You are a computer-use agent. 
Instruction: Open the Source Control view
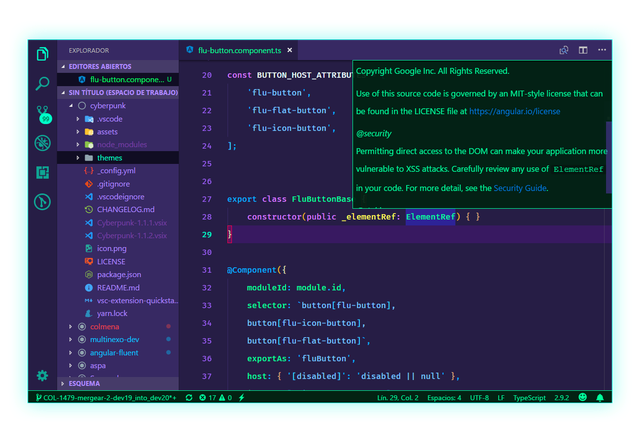pos(42,113)
